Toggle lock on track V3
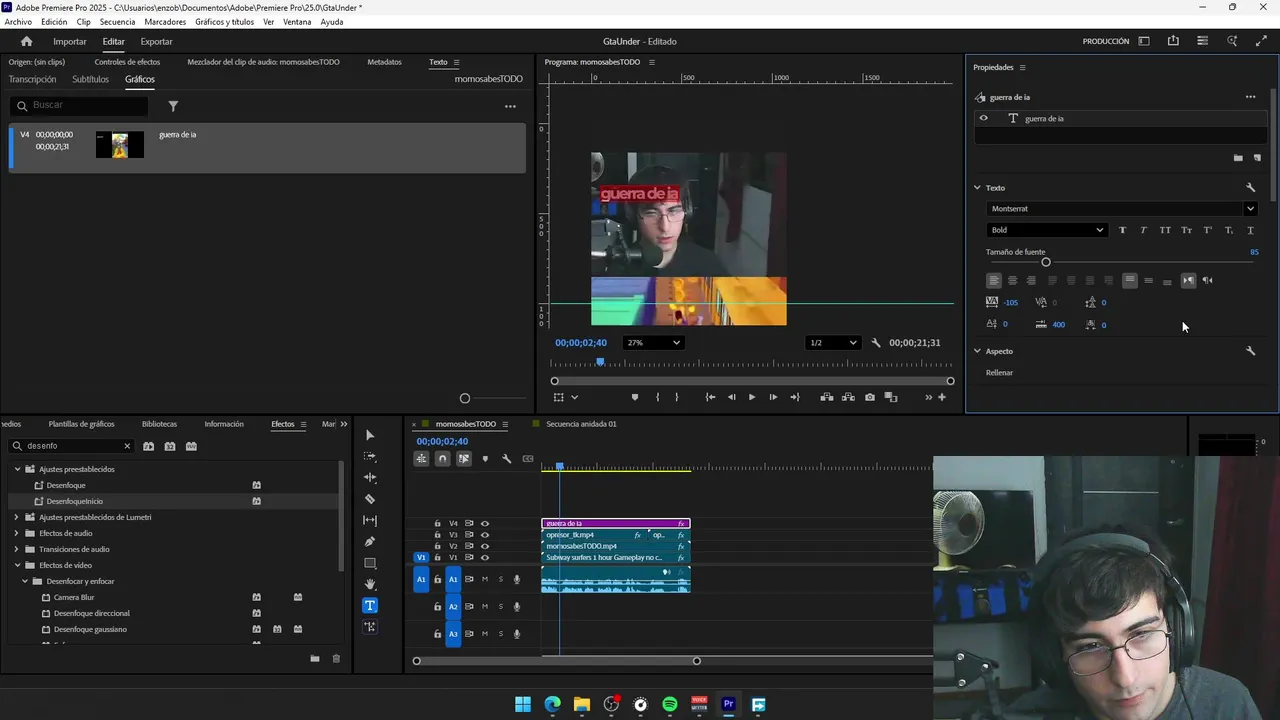This screenshot has height=720, width=1280. tap(437, 535)
